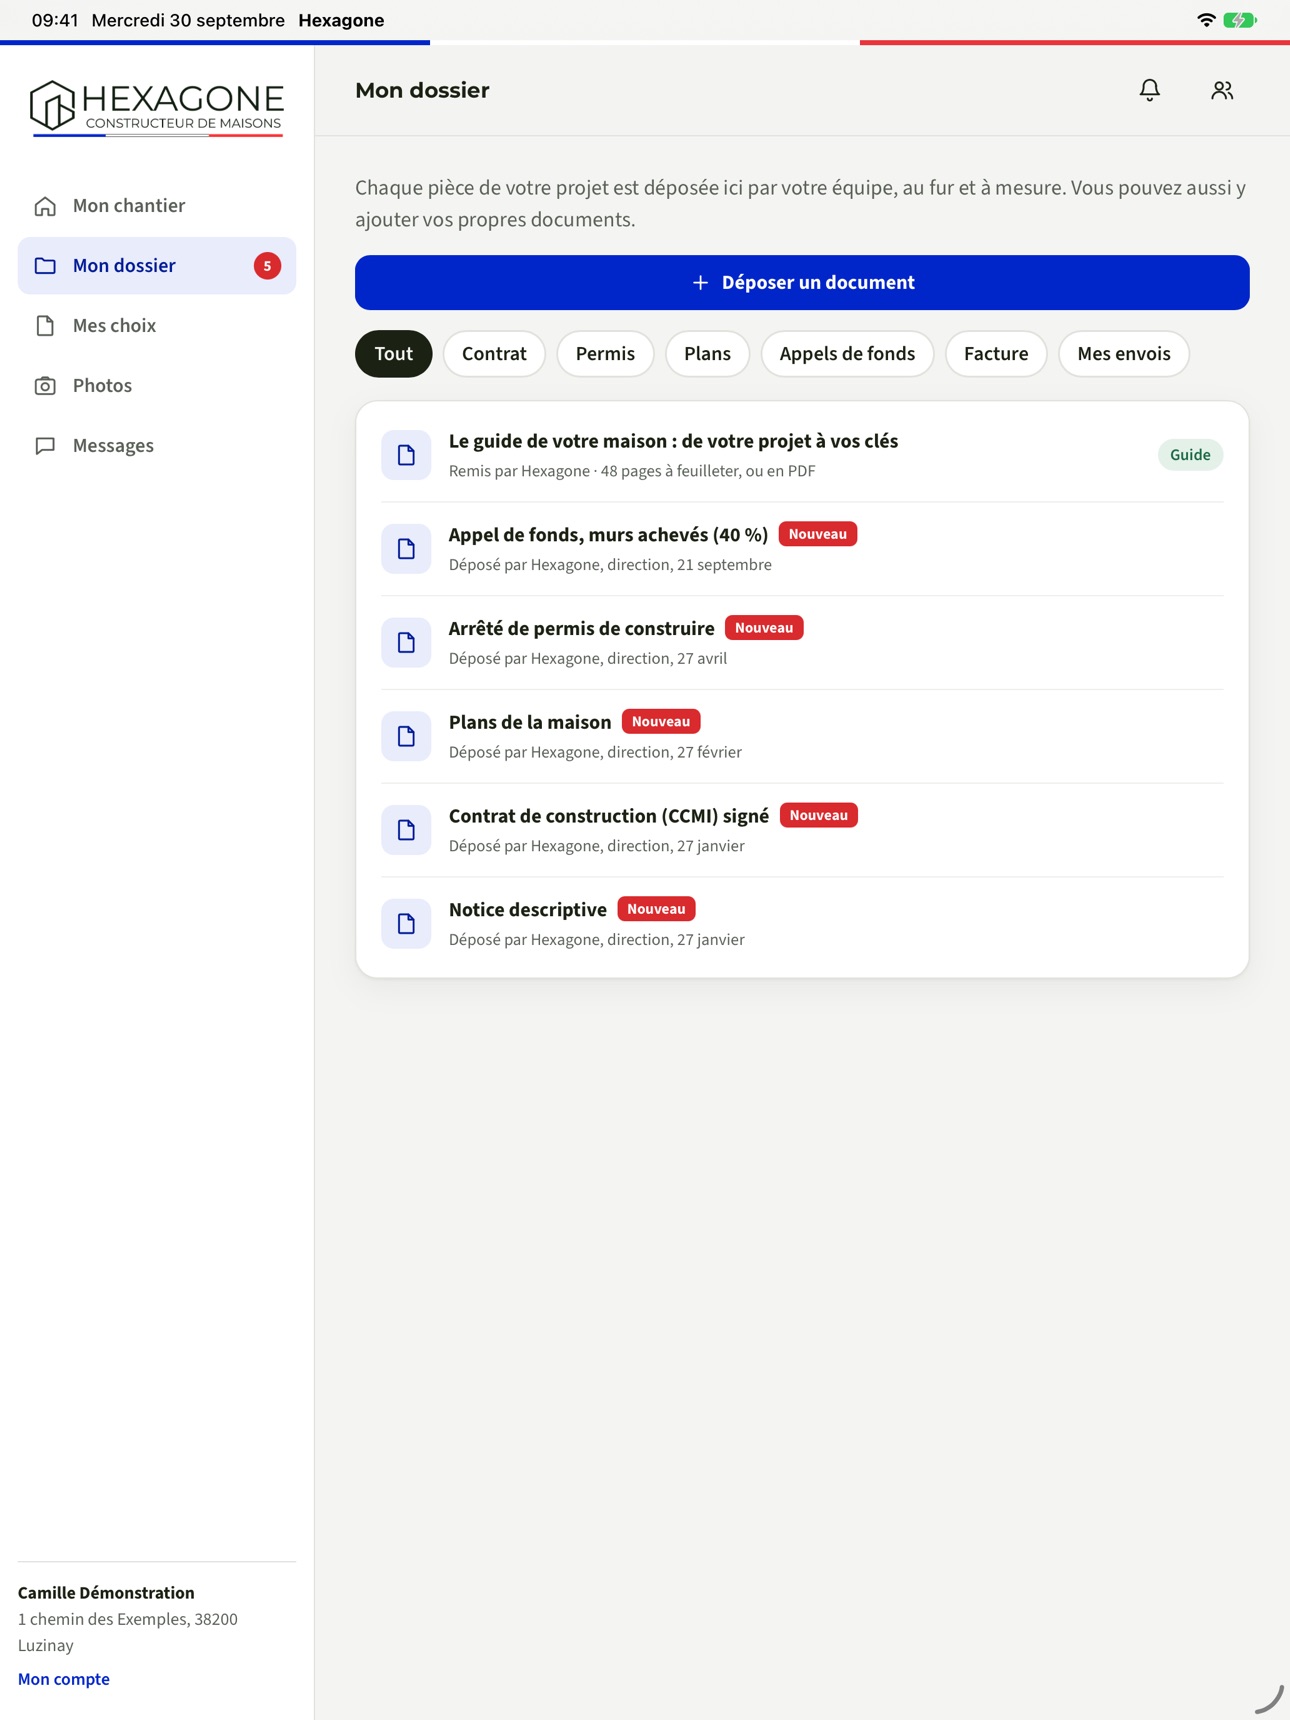Click the Nouveau badge on Notice descriptive
The height and width of the screenshot is (1720, 1290).
(x=656, y=909)
